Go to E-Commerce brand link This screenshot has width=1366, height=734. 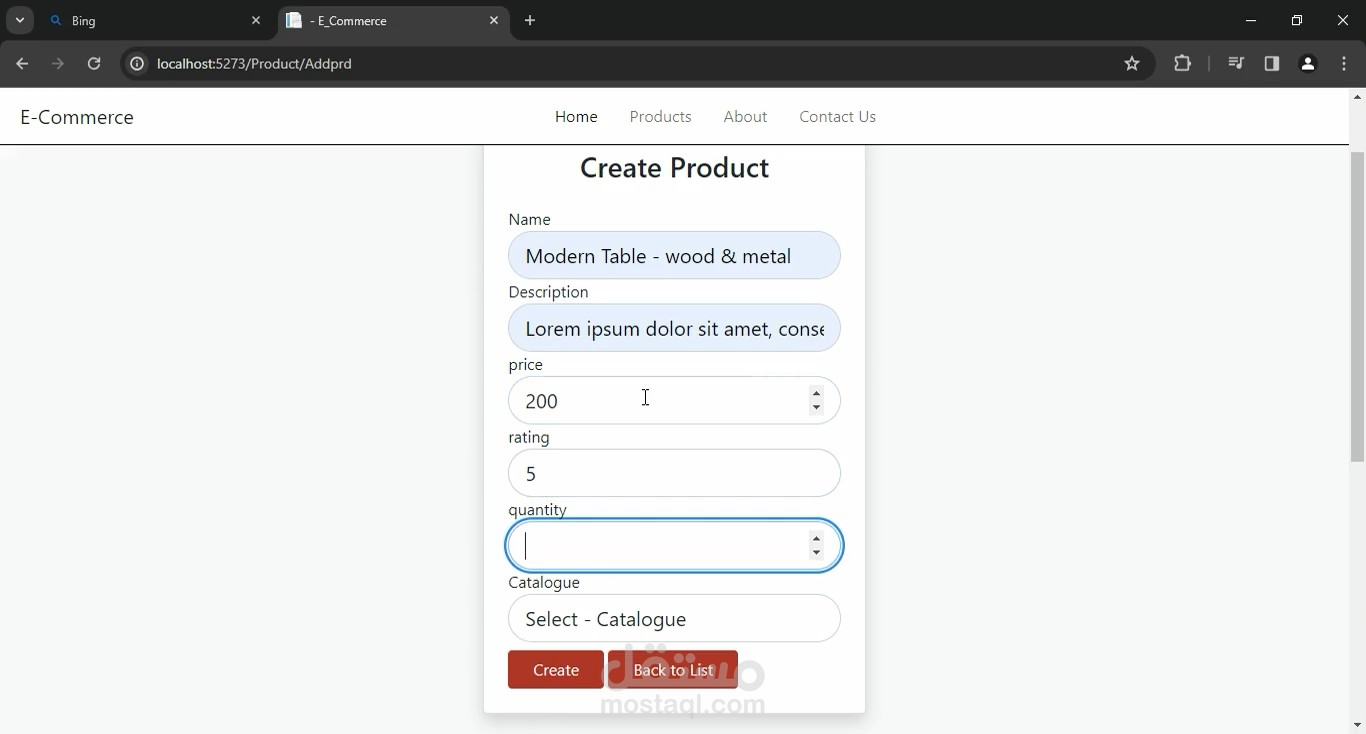click(77, 117)
